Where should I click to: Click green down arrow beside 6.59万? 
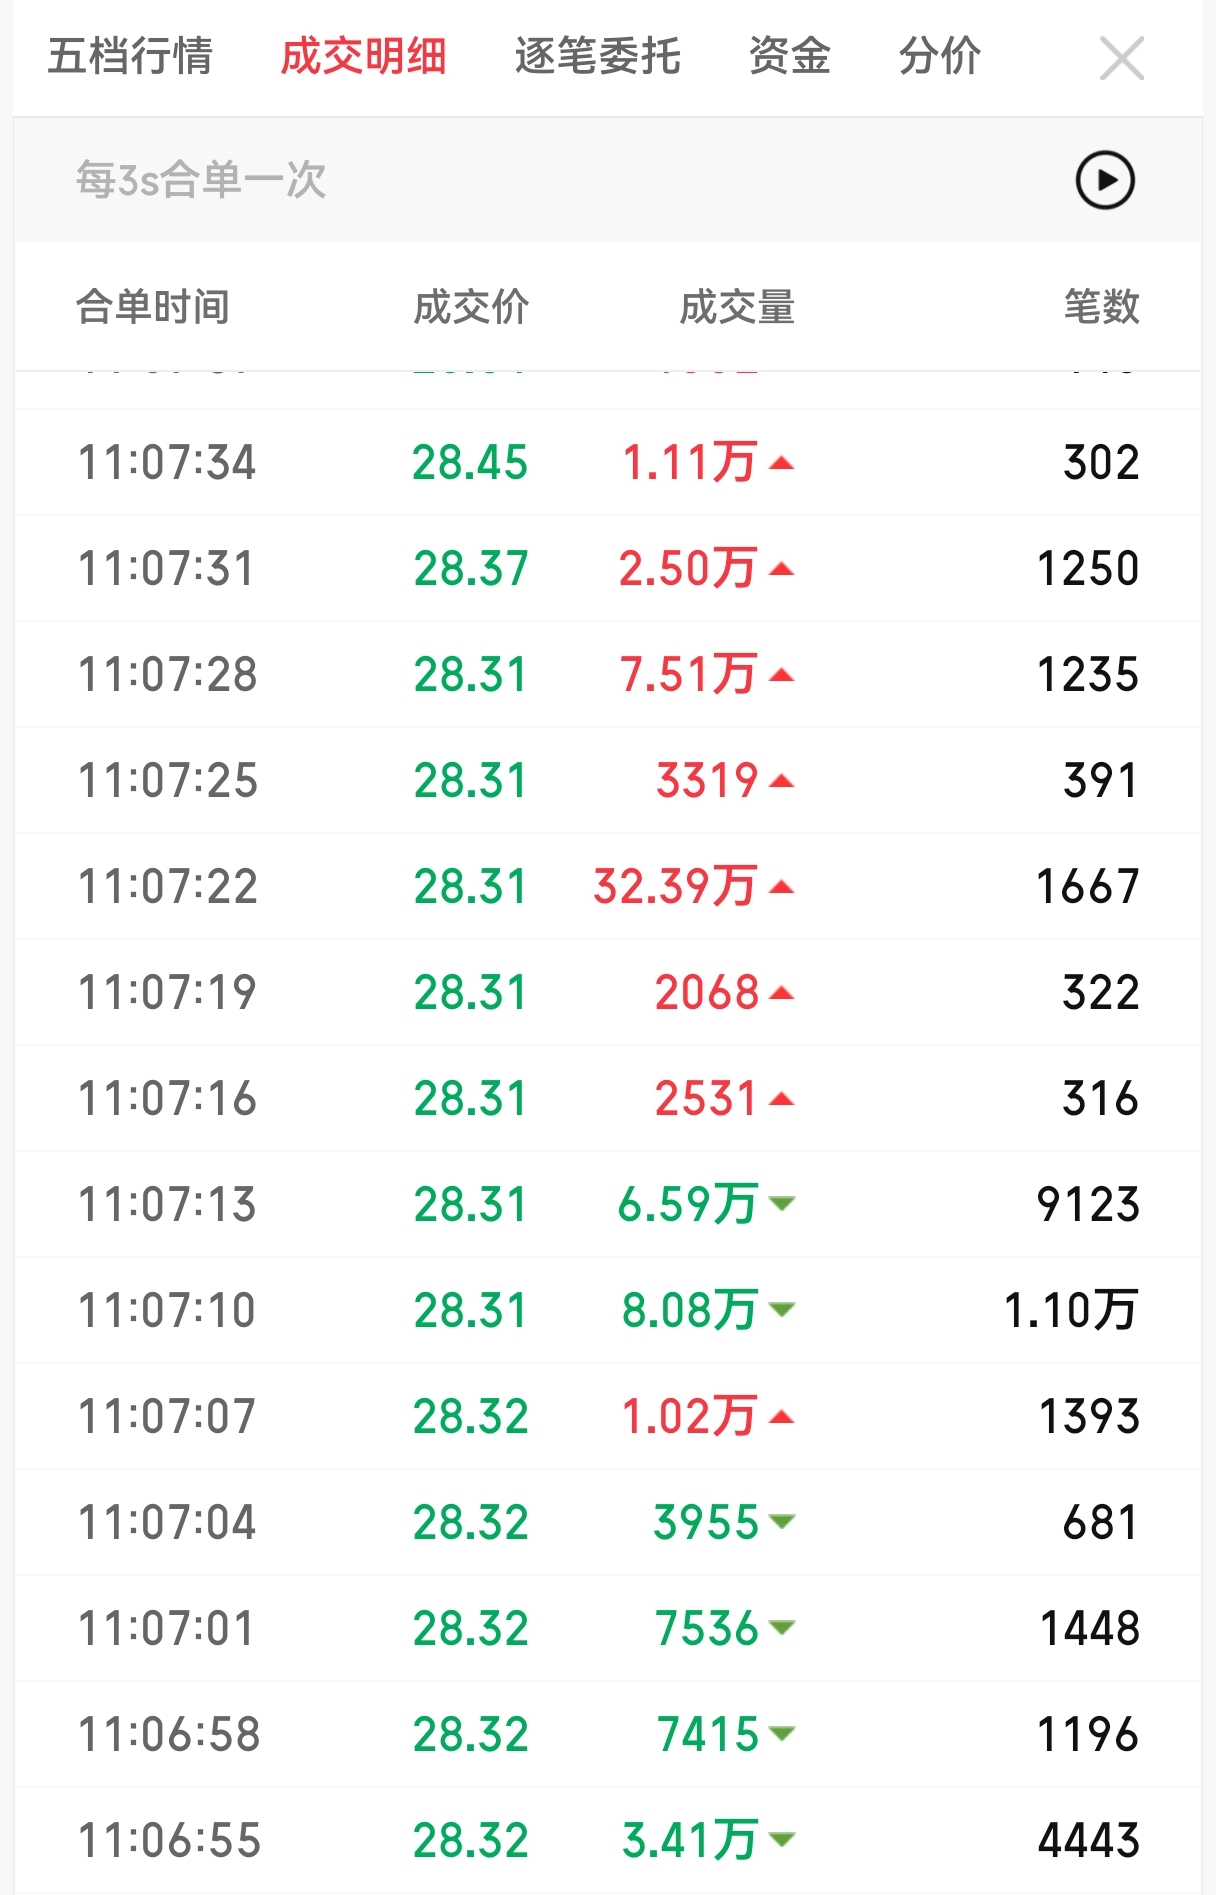[x=782, y=1203]
